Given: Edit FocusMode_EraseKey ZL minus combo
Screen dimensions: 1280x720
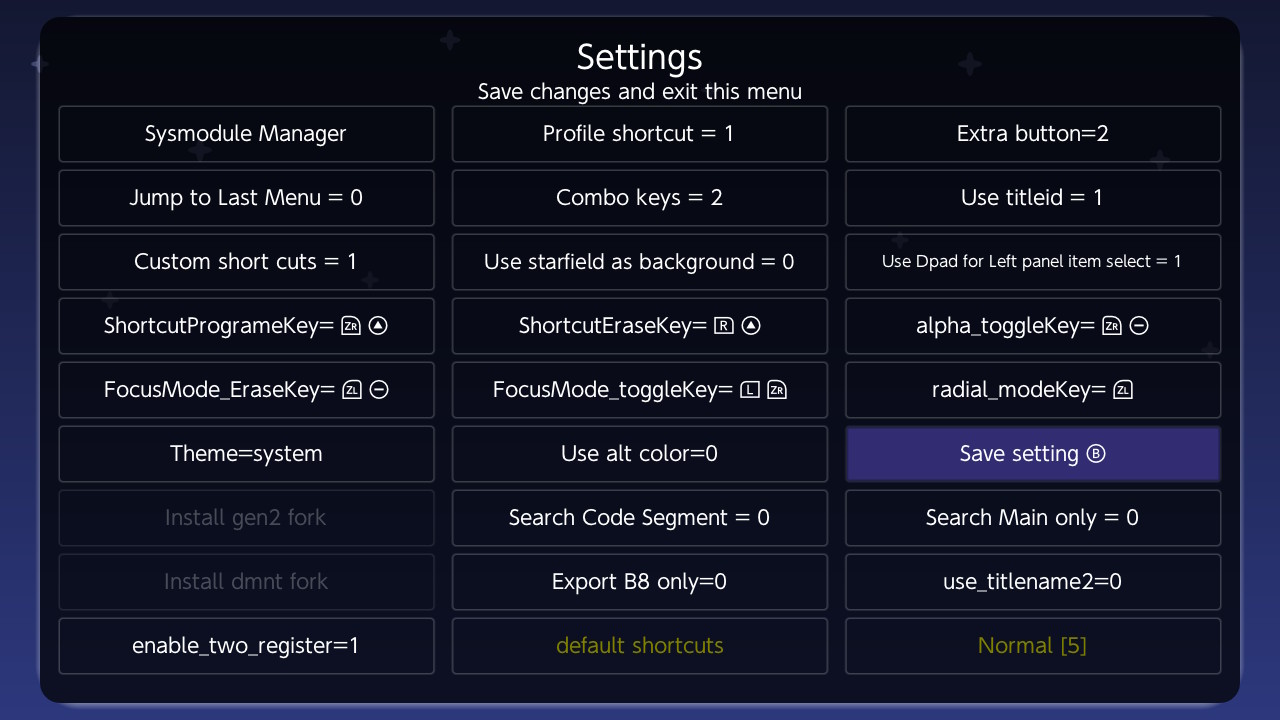Looking at the screenshot, I should 246,390.
